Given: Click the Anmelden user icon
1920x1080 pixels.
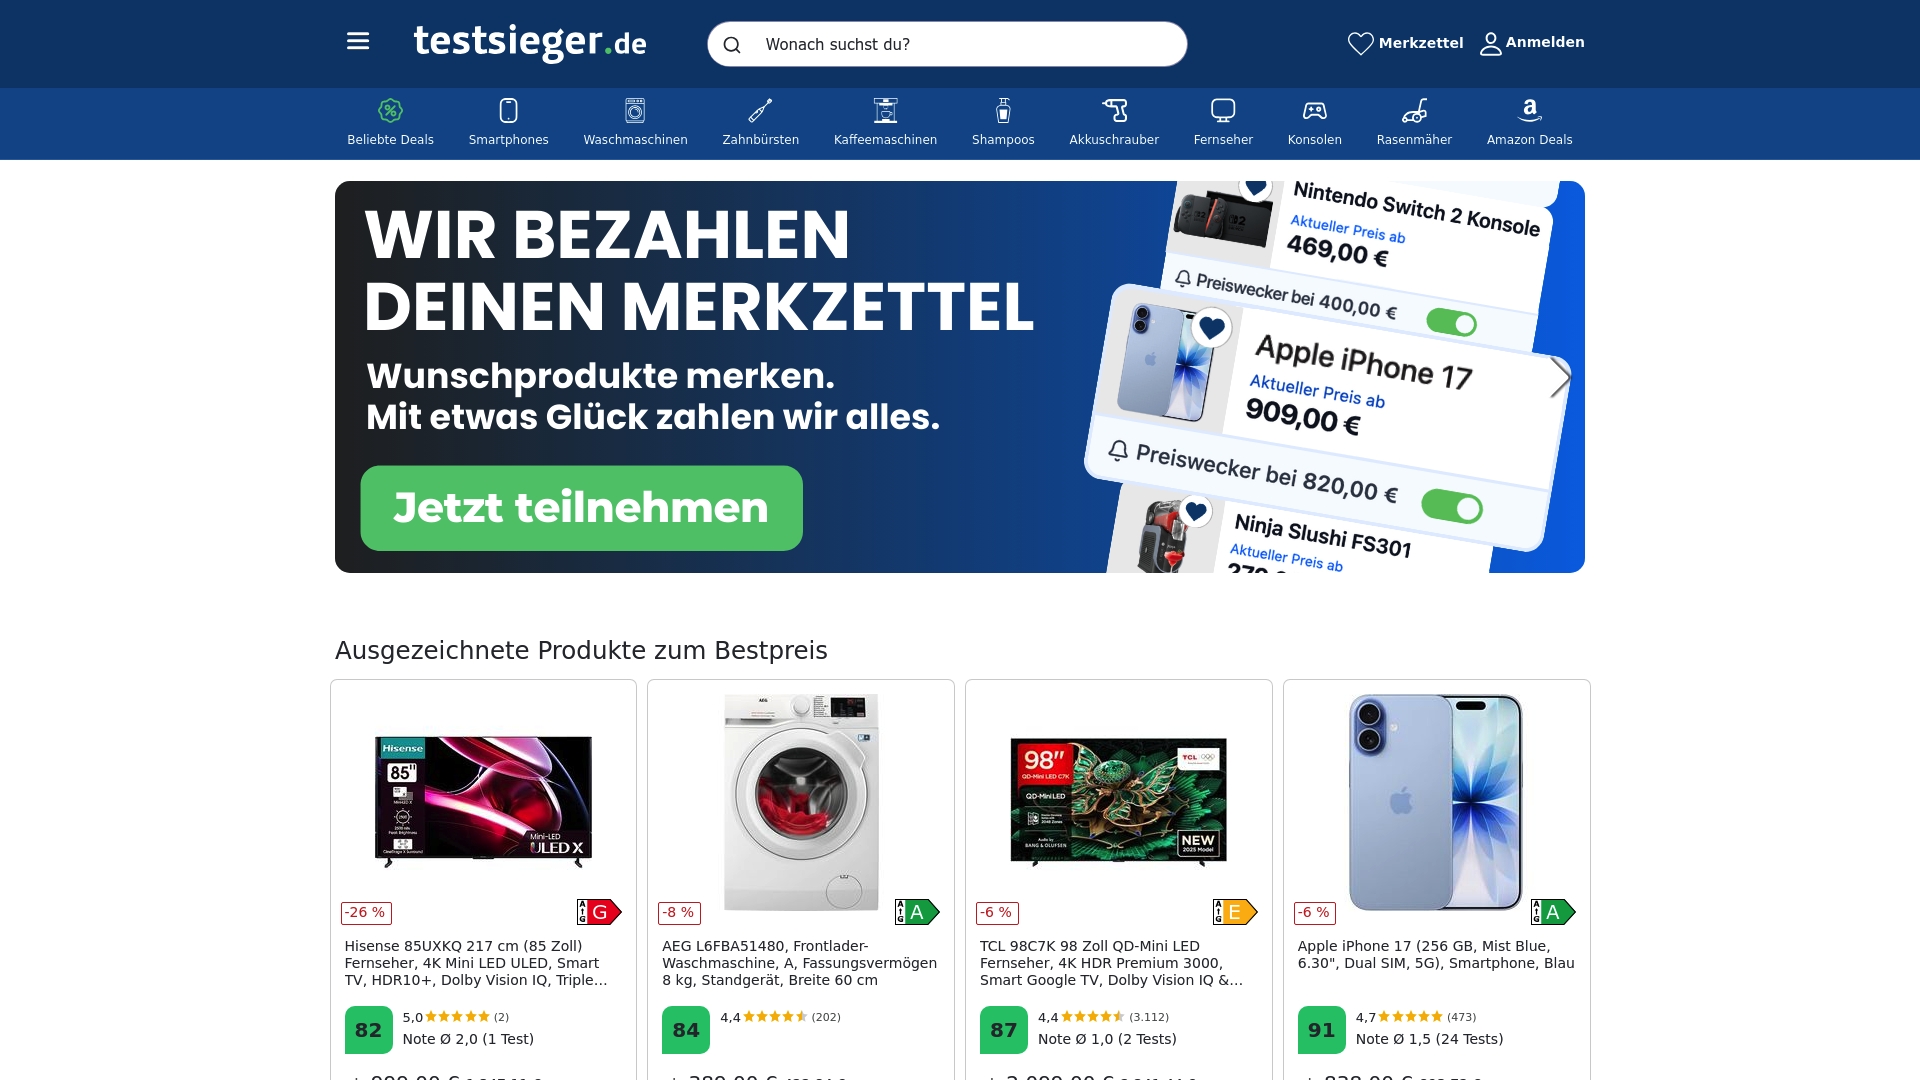Looking at the screenshot, I should 1490,43.
